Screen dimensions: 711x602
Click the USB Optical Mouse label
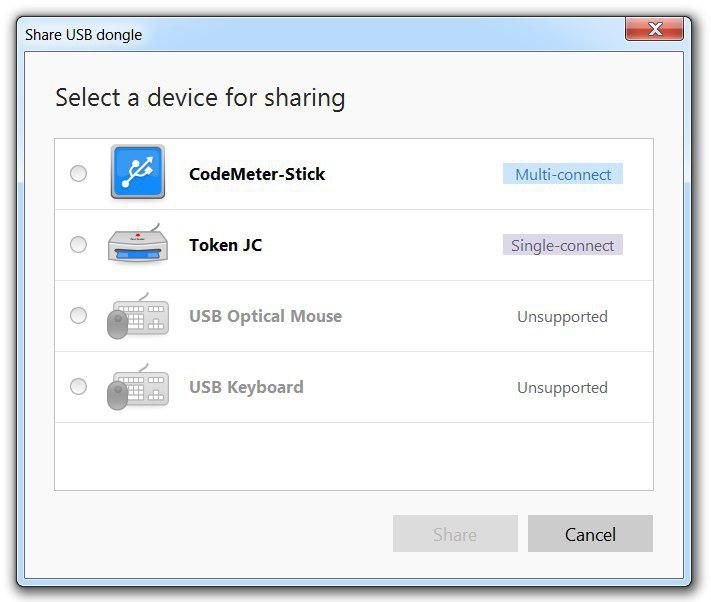[x=265, y=316]
